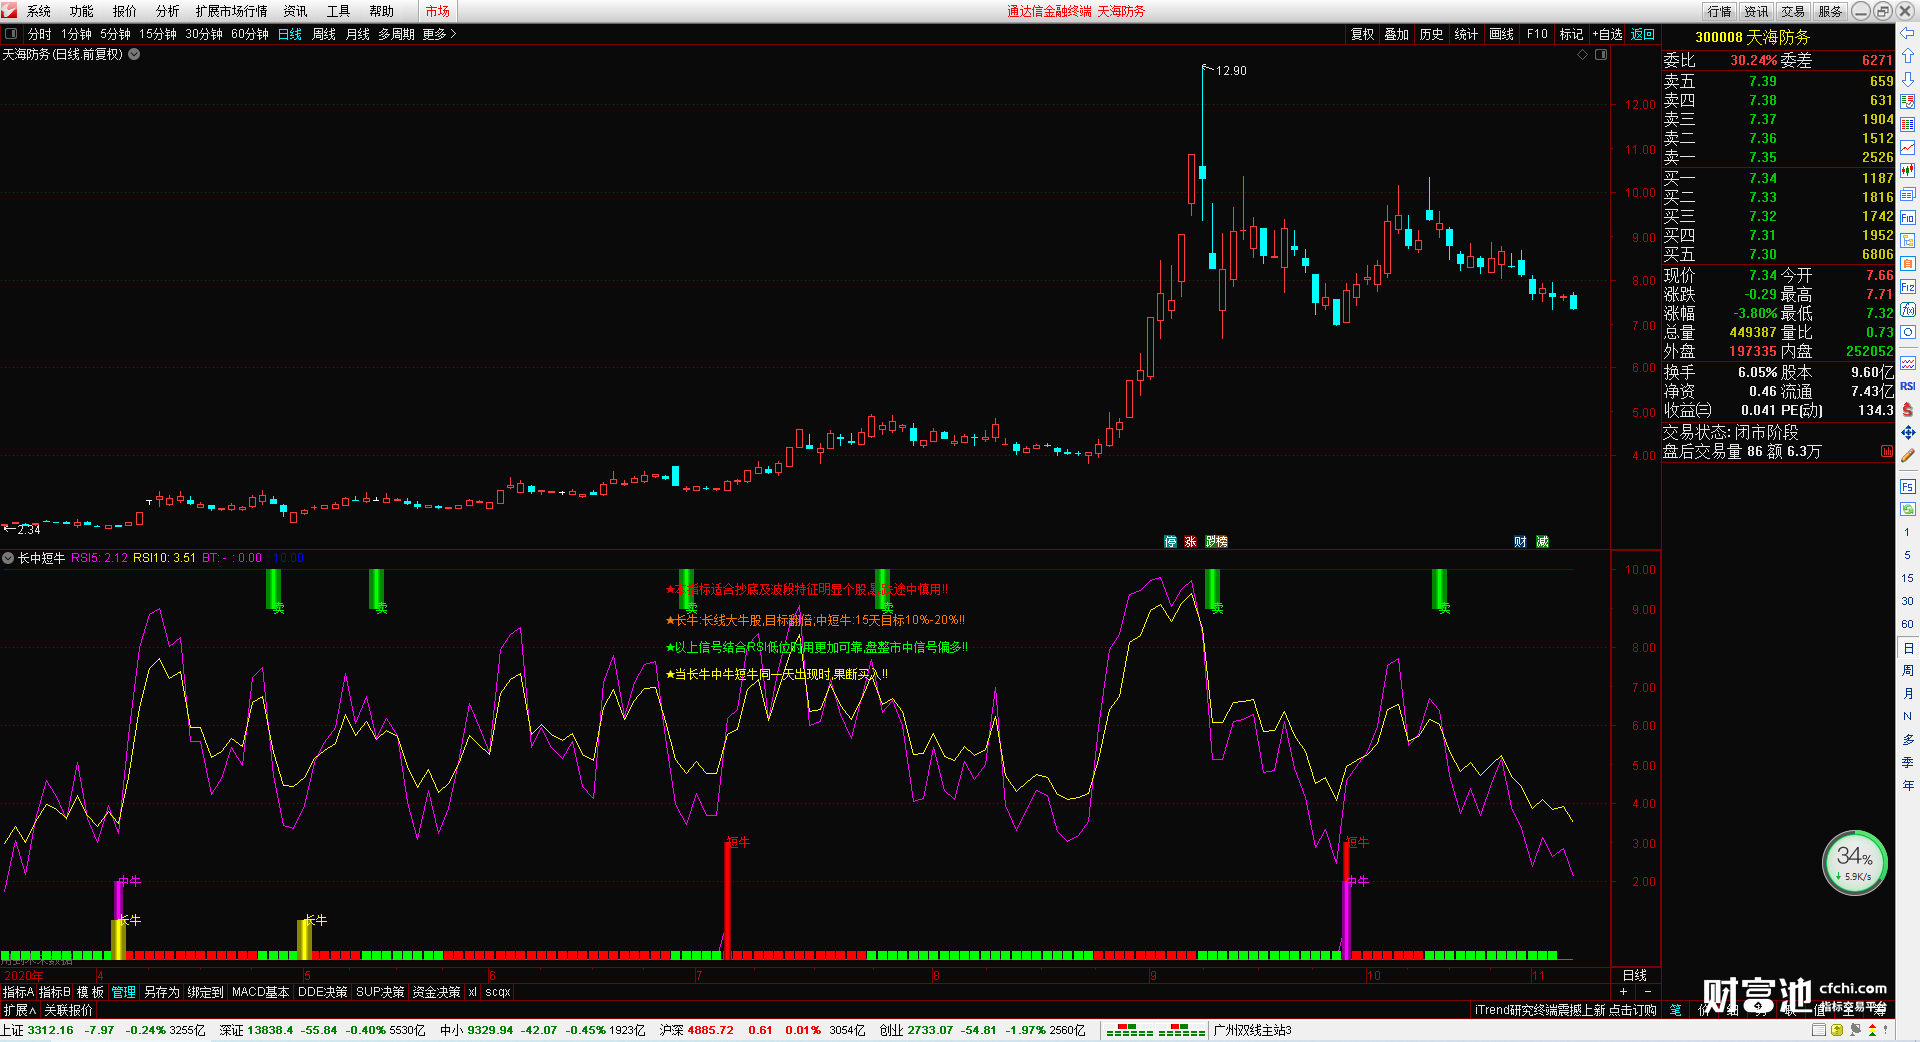
Task: Switch to 分时 intraday view
Action: 40,34
